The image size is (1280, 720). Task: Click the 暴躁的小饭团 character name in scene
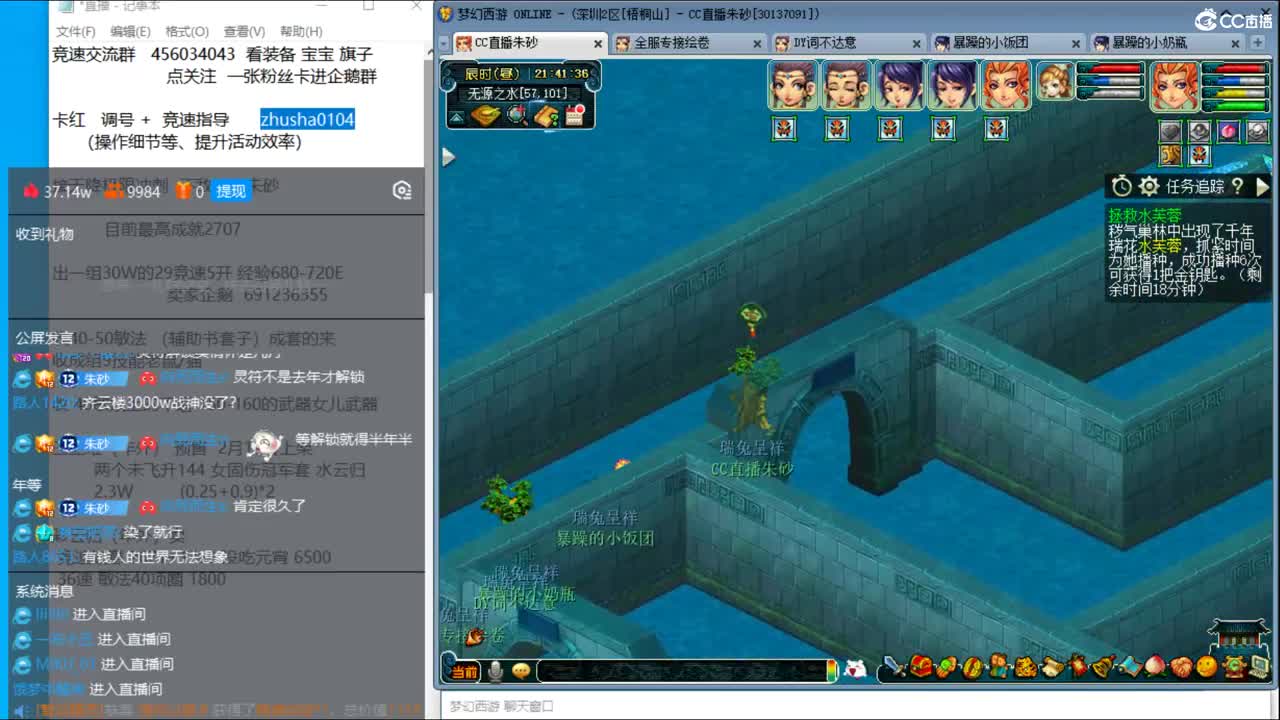tap(605, 538)
